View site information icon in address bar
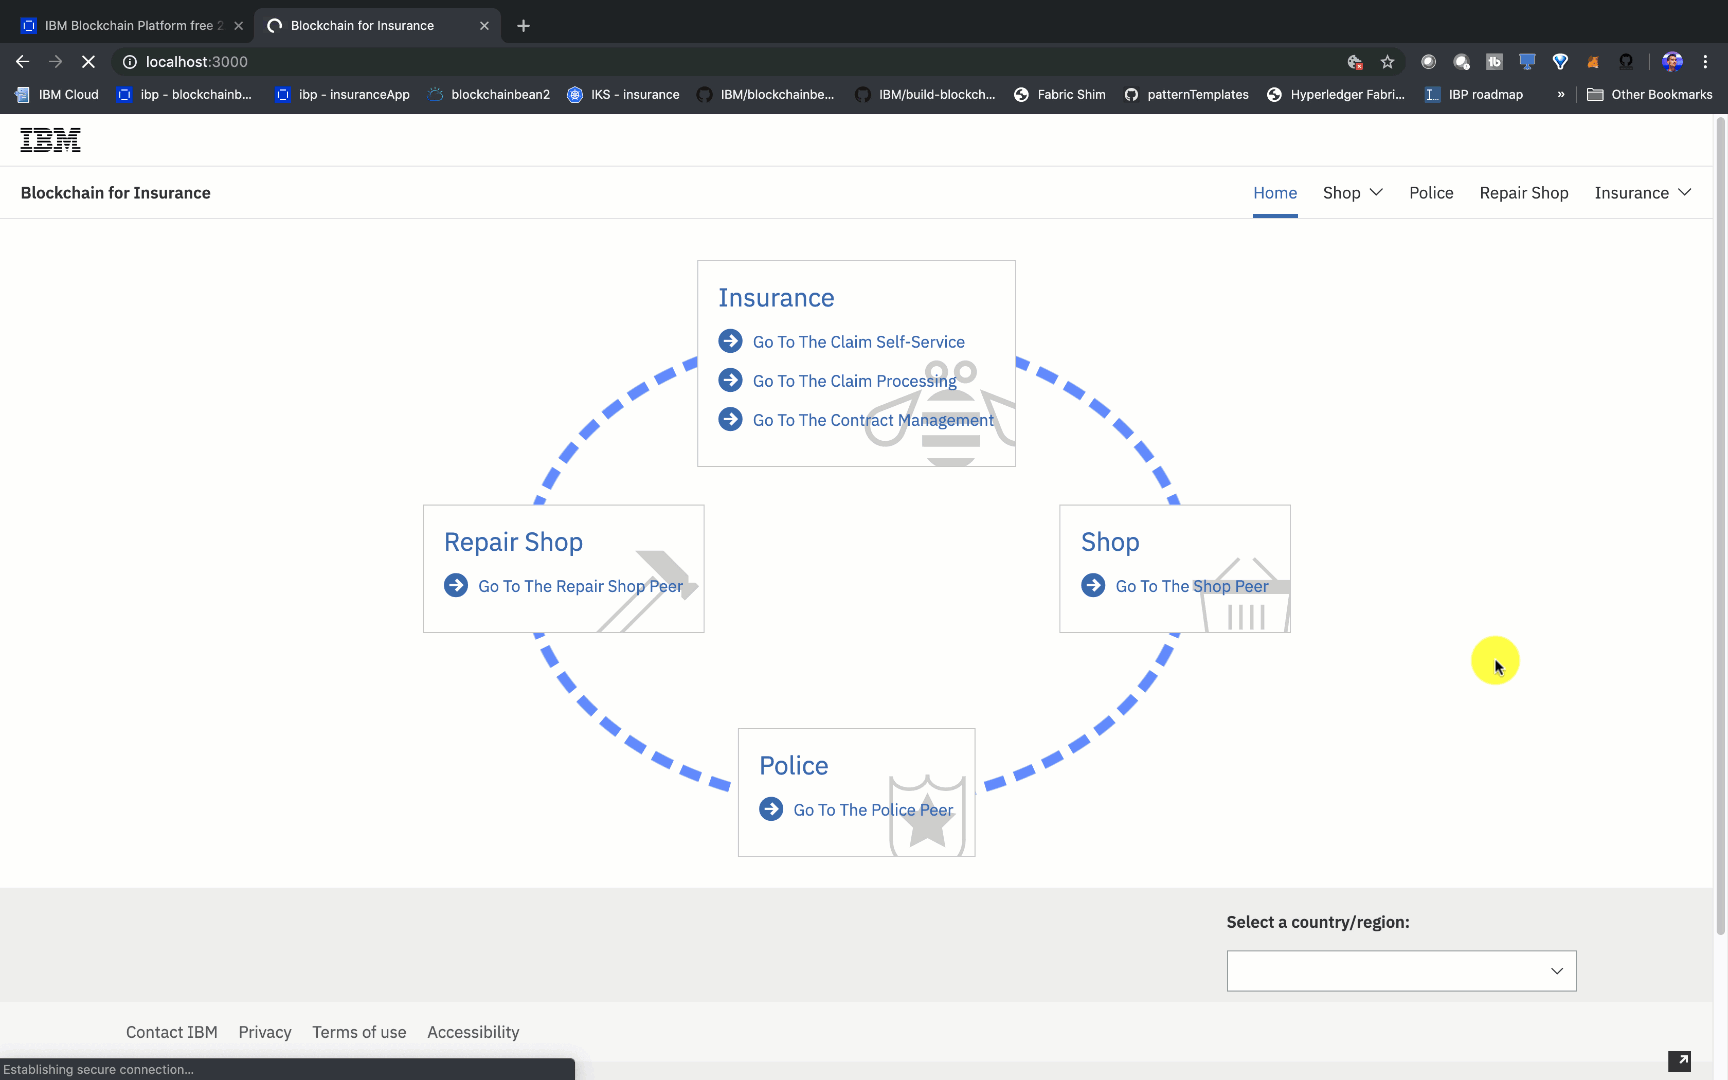The height and width of the screenshot is (1080, 1728). coord(130,62)
